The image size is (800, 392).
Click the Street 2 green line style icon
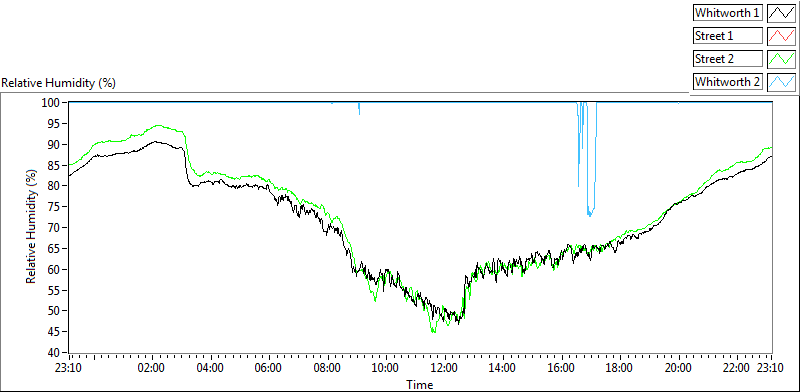click(781, 59)
